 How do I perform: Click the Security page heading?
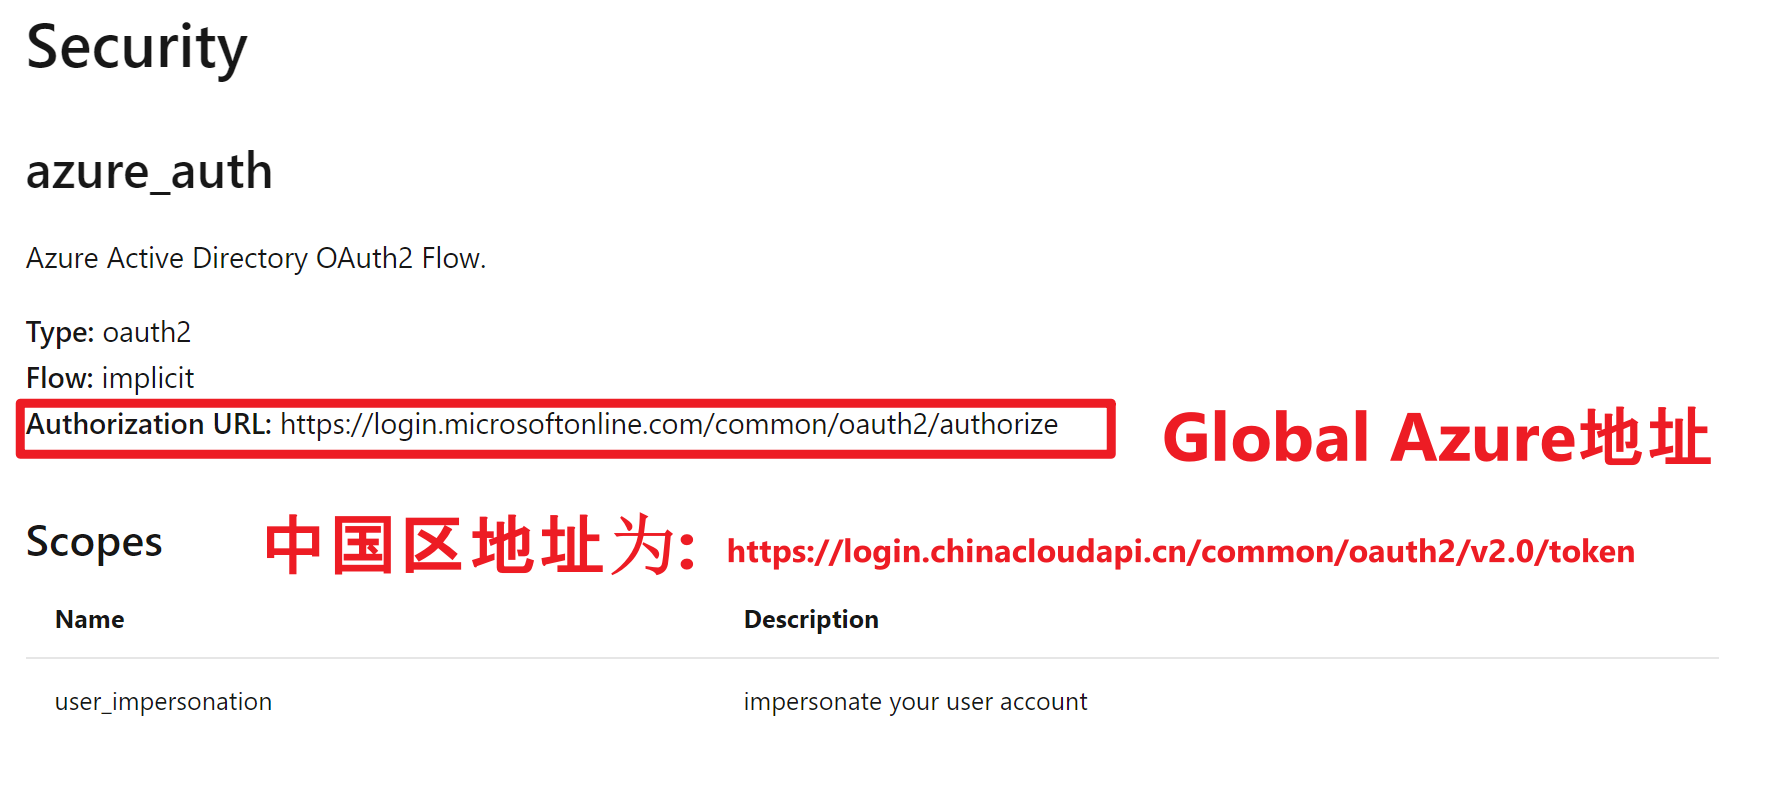tap(137, 48)
